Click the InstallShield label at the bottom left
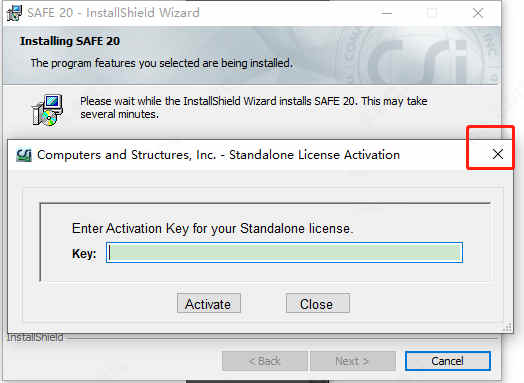The image size is (524, 383). coord(35,338)
